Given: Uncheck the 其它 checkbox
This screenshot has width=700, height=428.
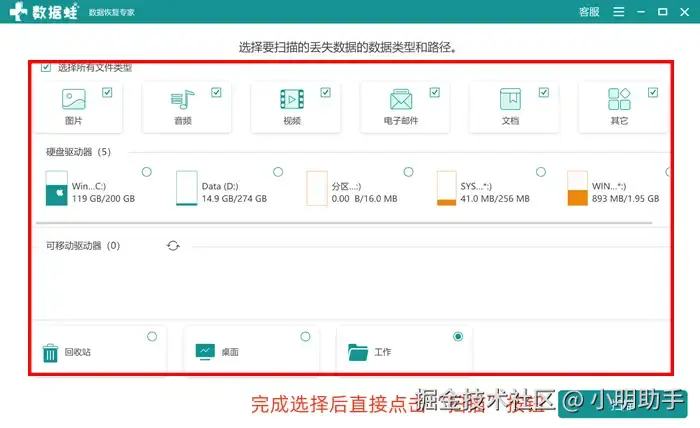Looking at the screenshot, I should (653, 92).
